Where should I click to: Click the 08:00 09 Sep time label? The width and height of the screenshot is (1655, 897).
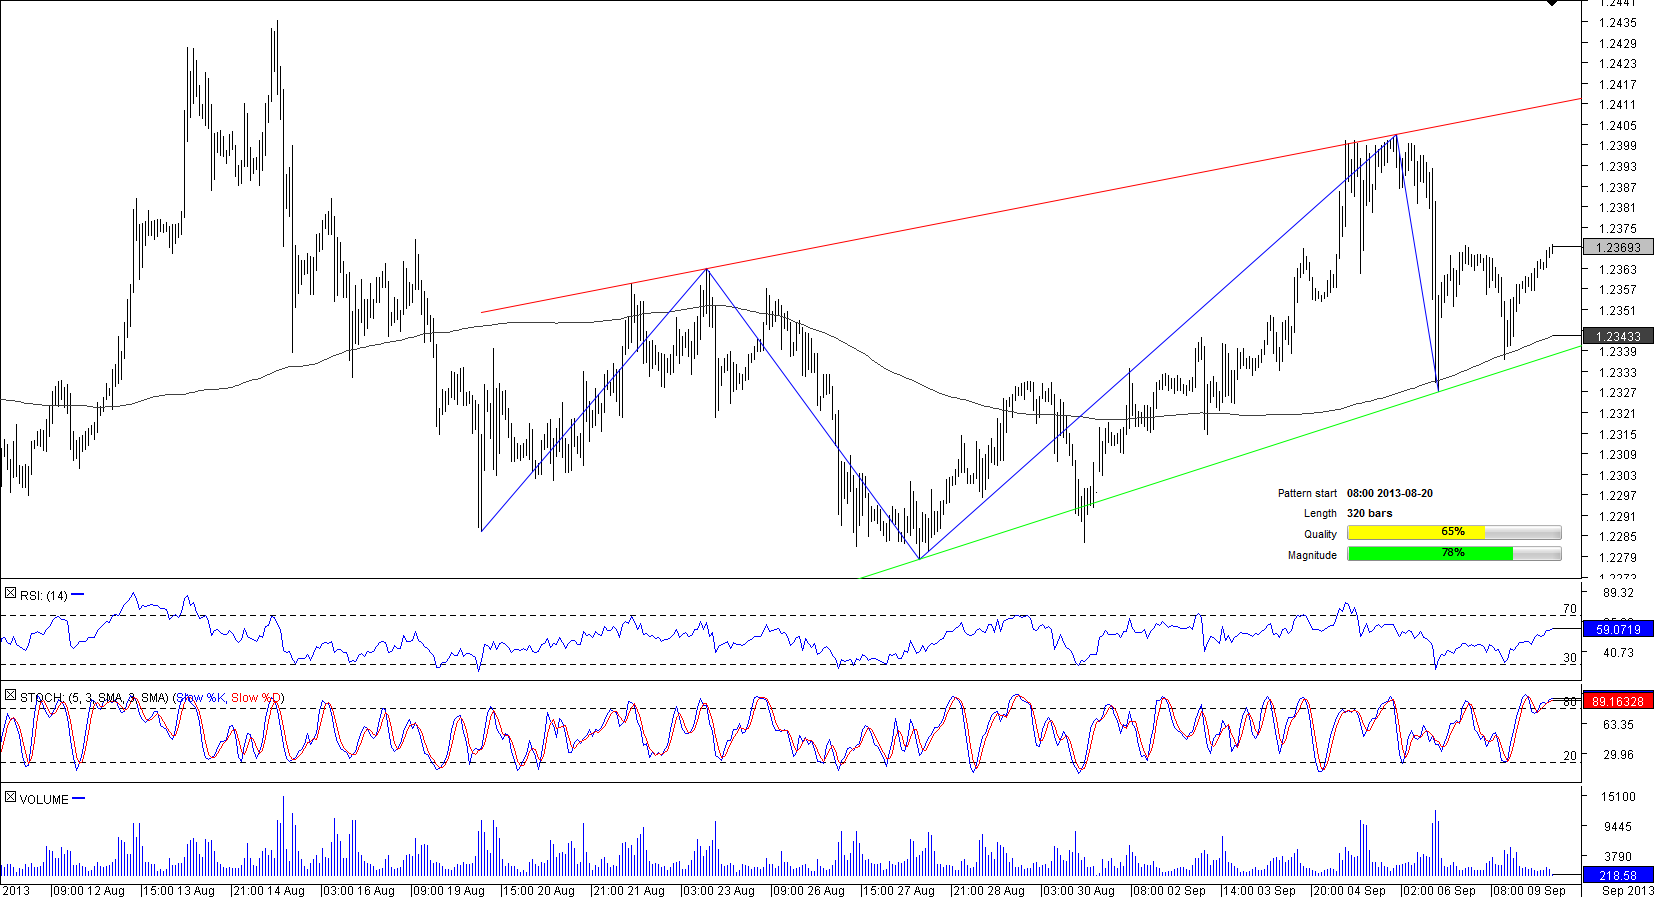tap(1529, 890)
